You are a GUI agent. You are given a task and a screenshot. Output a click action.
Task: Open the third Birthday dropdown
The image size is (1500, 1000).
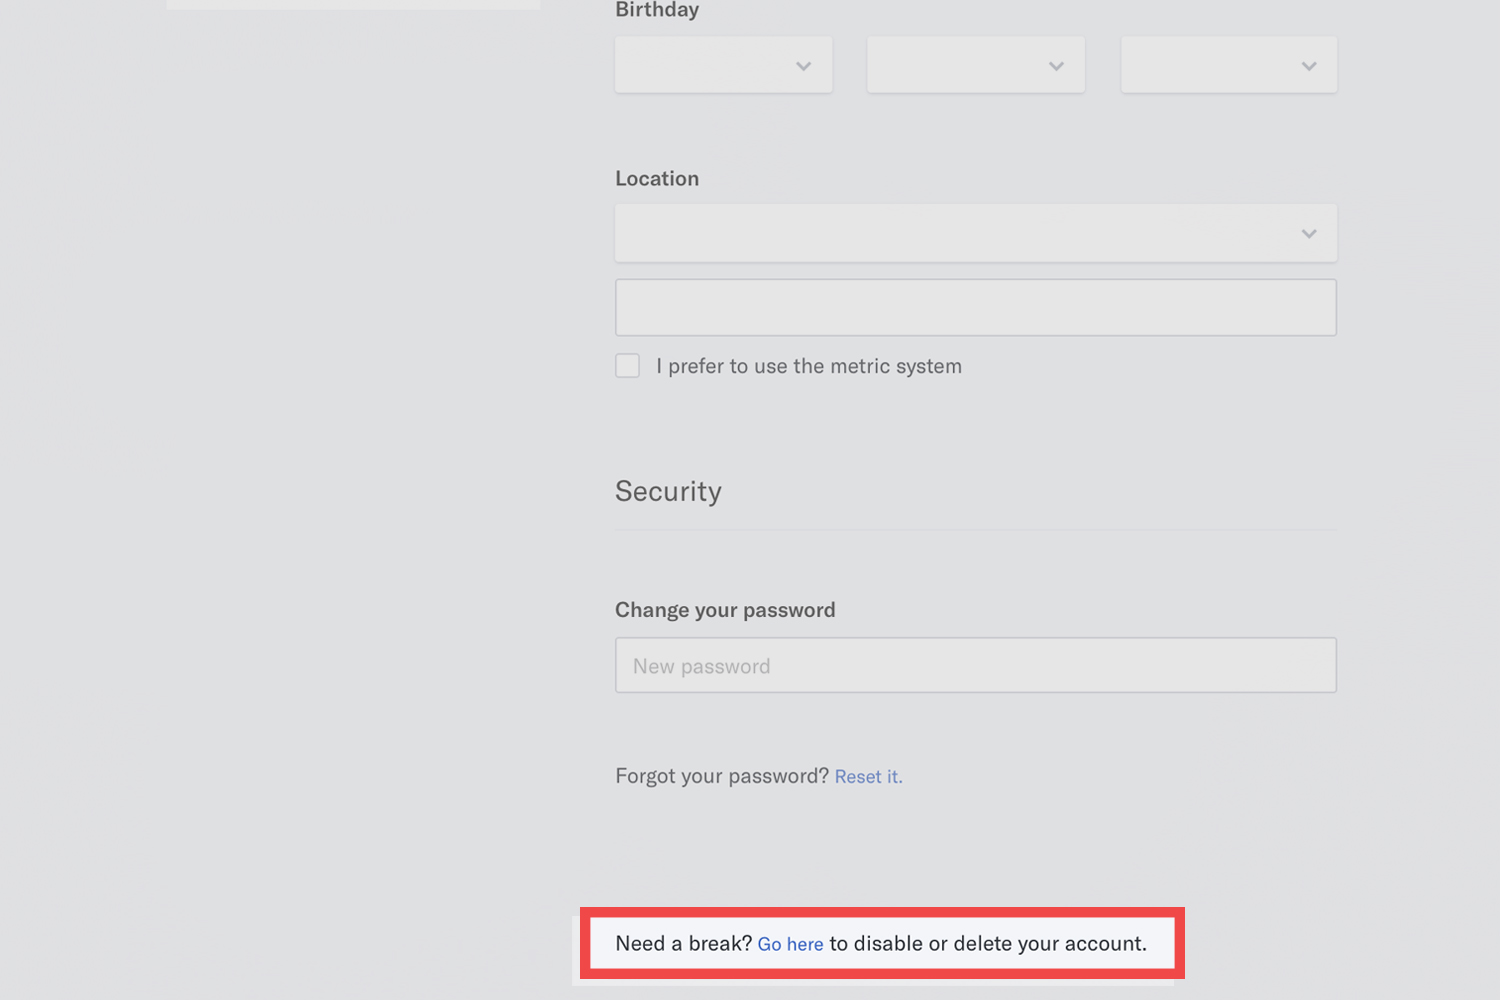pos(1228,66)
